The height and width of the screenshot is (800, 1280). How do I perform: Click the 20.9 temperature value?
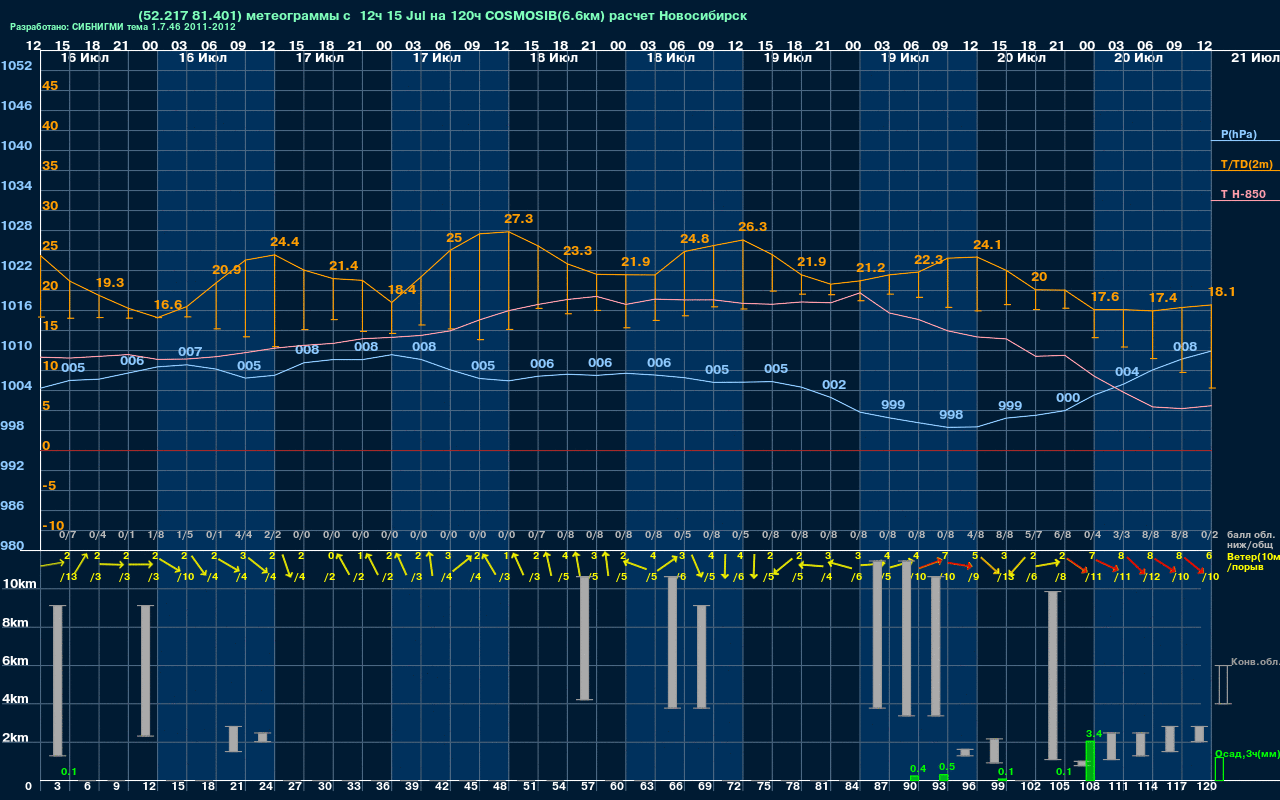227,270
